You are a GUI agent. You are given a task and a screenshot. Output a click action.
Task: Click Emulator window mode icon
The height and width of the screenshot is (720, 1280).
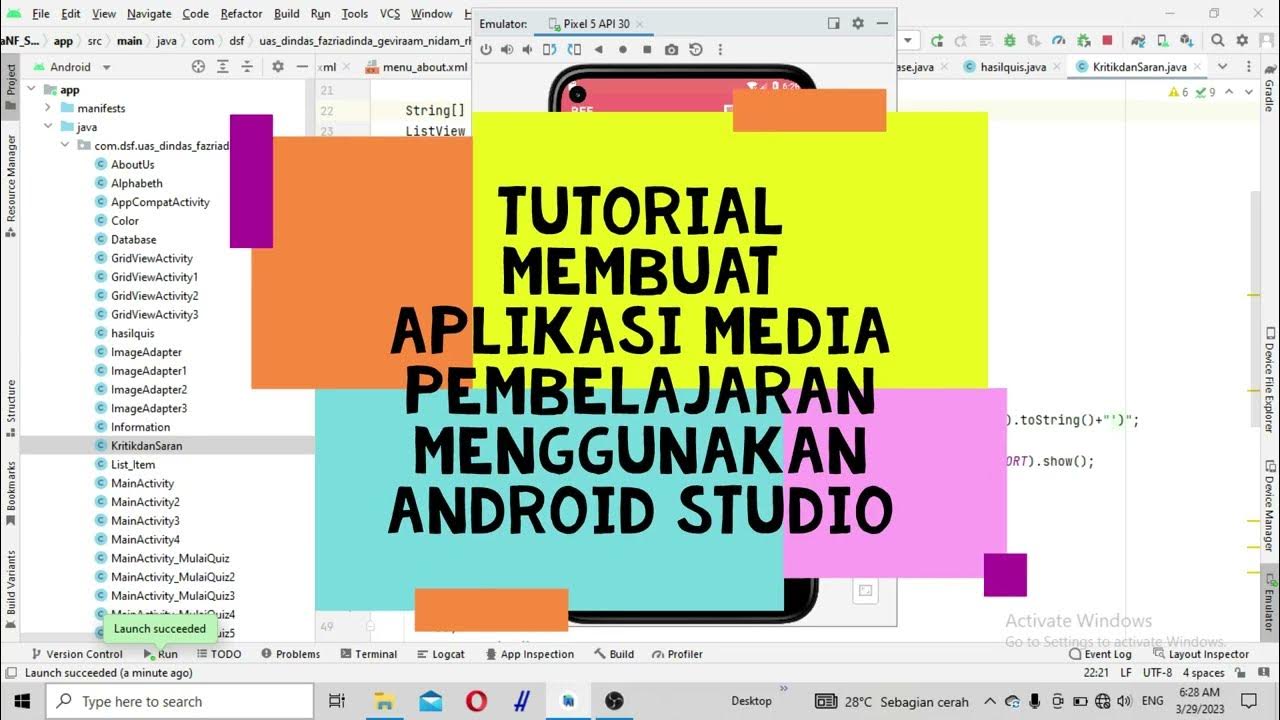click(834, 23)
